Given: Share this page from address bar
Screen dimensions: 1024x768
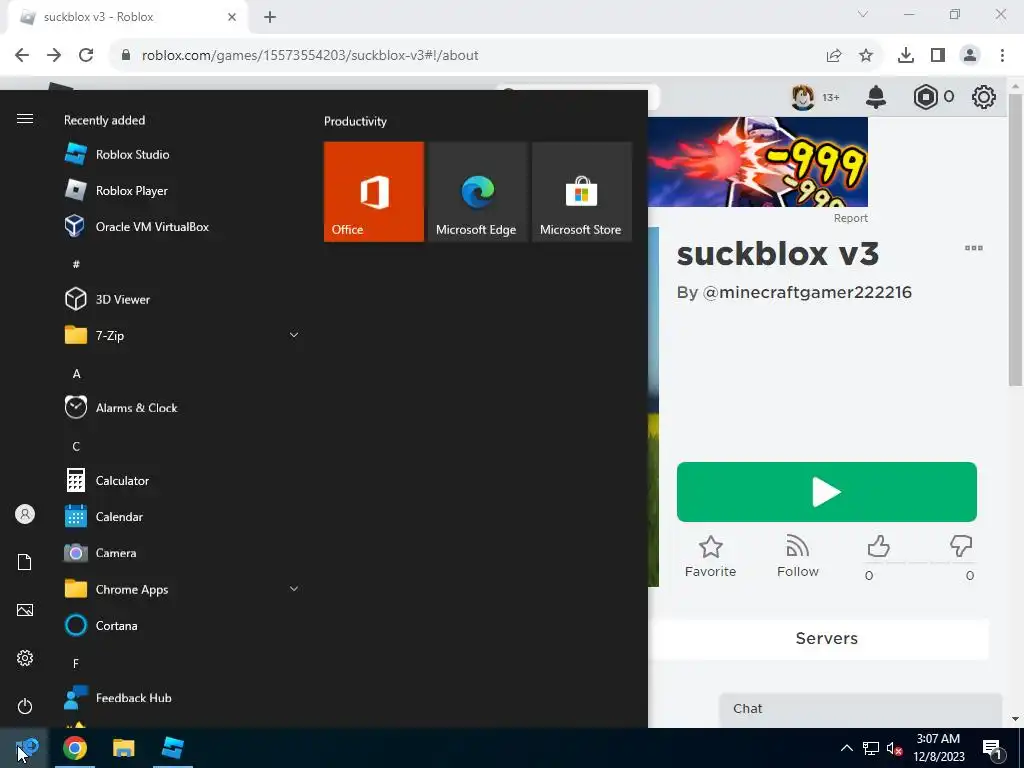Looking at the screenshot, I should [834, 56].
